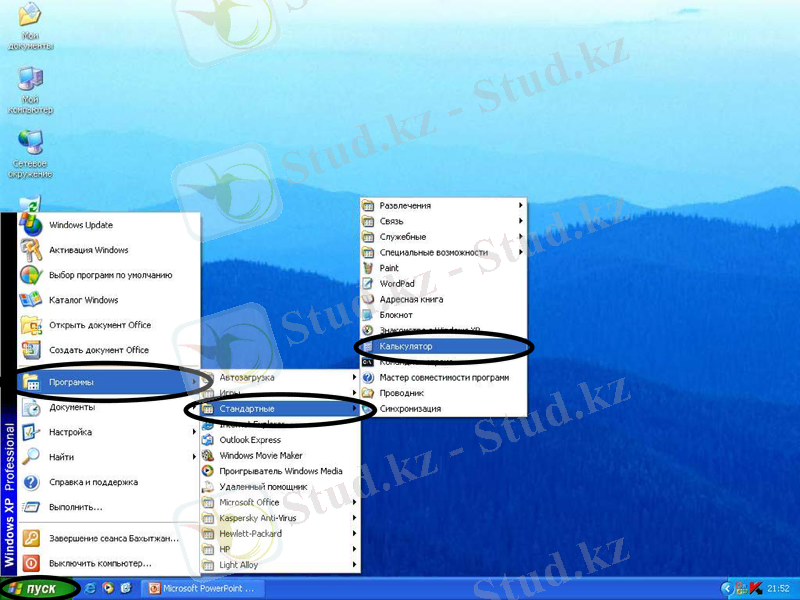Select Блокнот from the menu

point(396,315)
